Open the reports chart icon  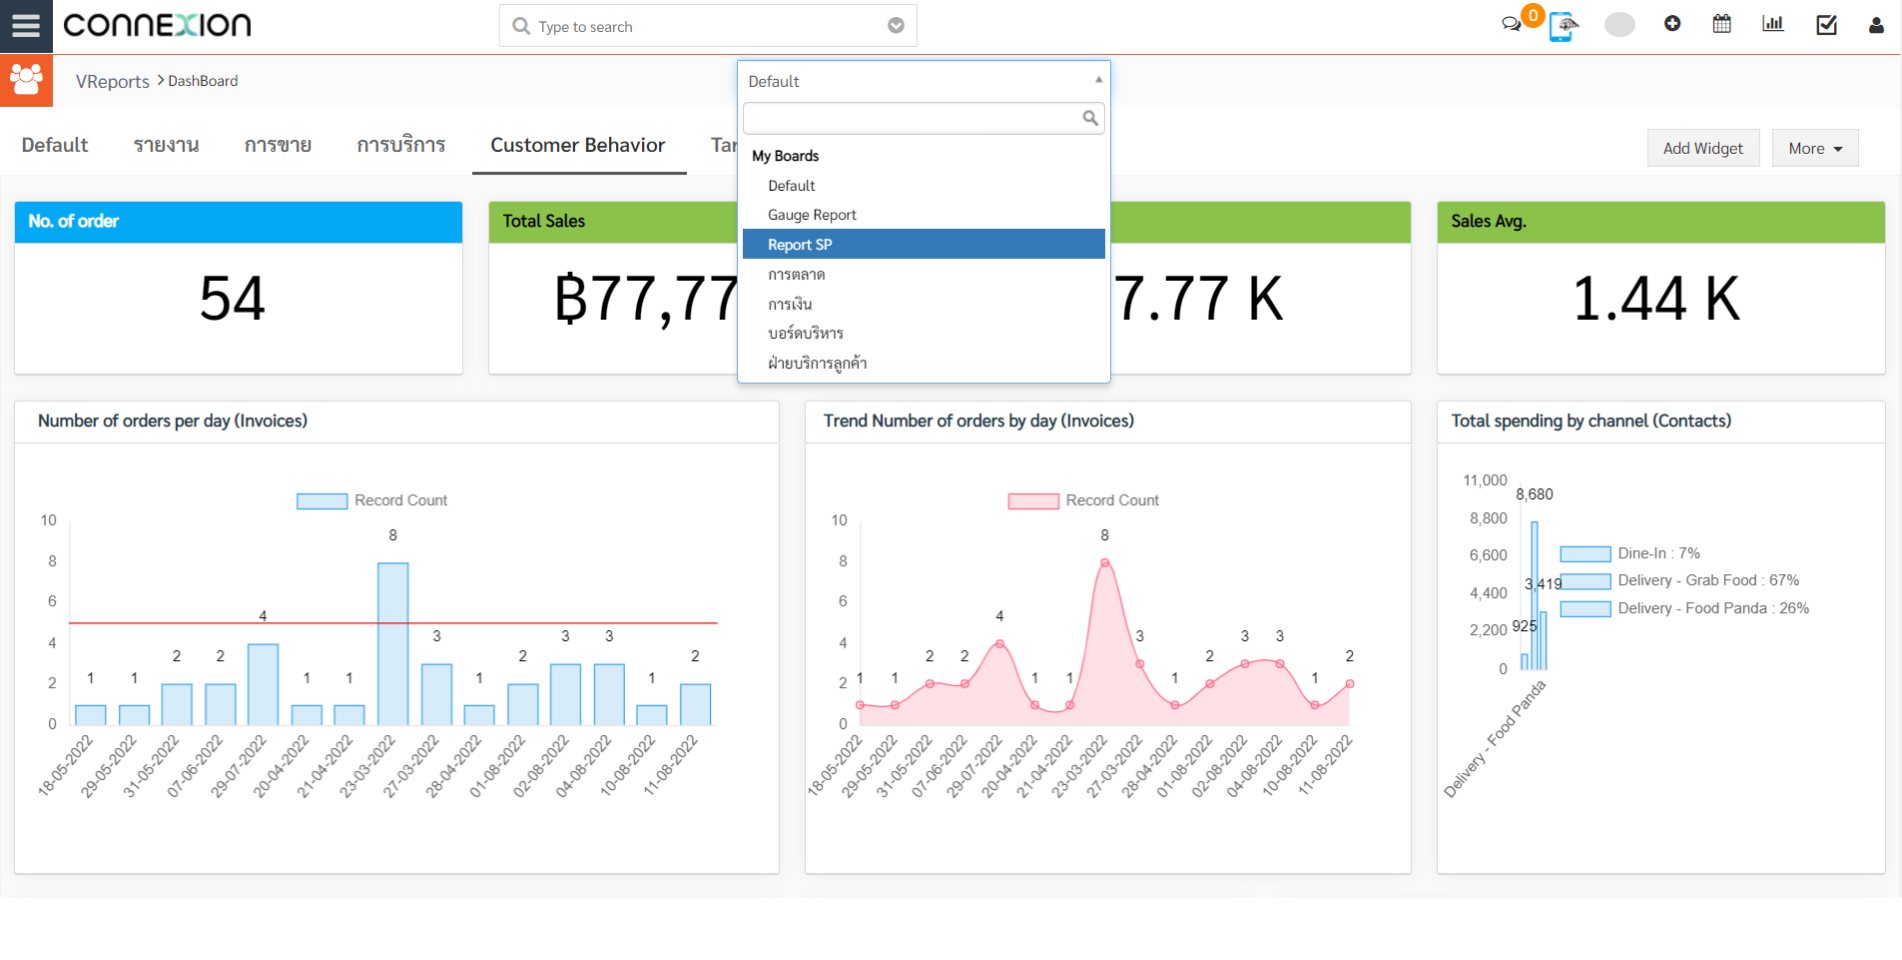pos(1773,24)
